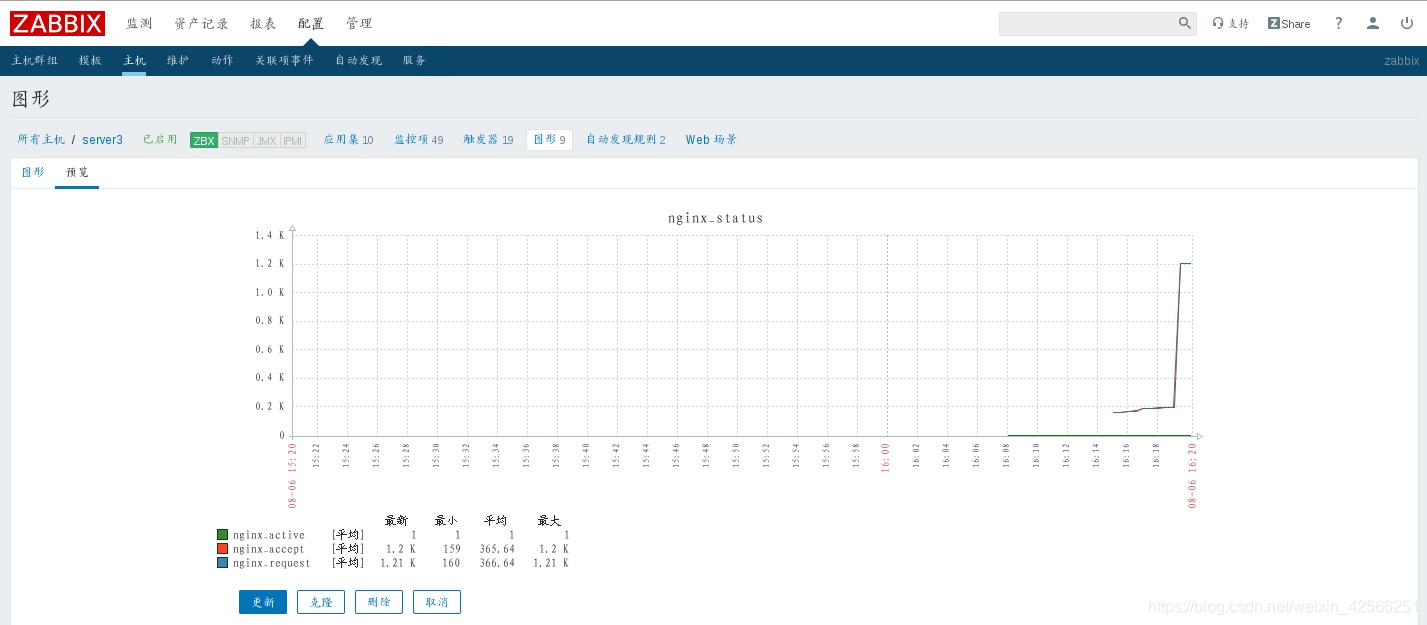
Task: Go to 自动发现 submenu
Action: [x=358, y=60]
